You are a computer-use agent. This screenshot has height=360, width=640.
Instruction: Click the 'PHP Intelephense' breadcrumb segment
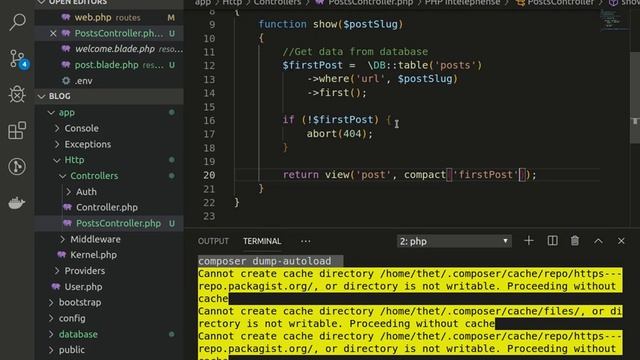(x=462, y=2)
